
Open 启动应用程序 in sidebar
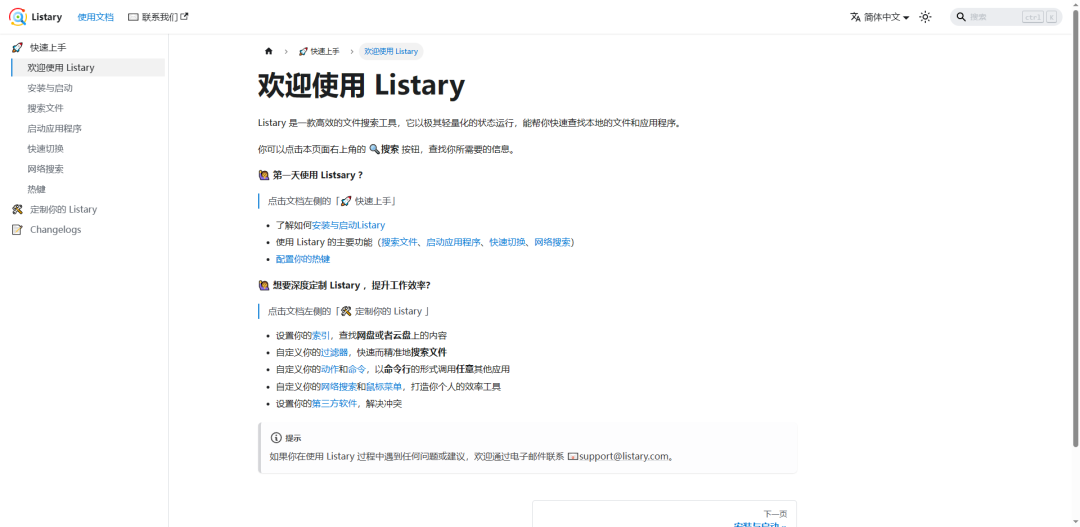[x=55, y=128]
